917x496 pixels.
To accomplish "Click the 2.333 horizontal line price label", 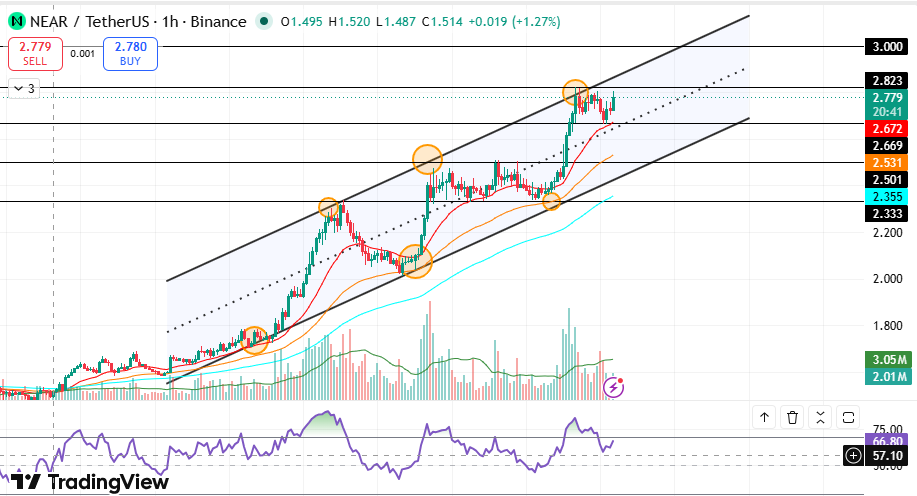I will [887, 213].
